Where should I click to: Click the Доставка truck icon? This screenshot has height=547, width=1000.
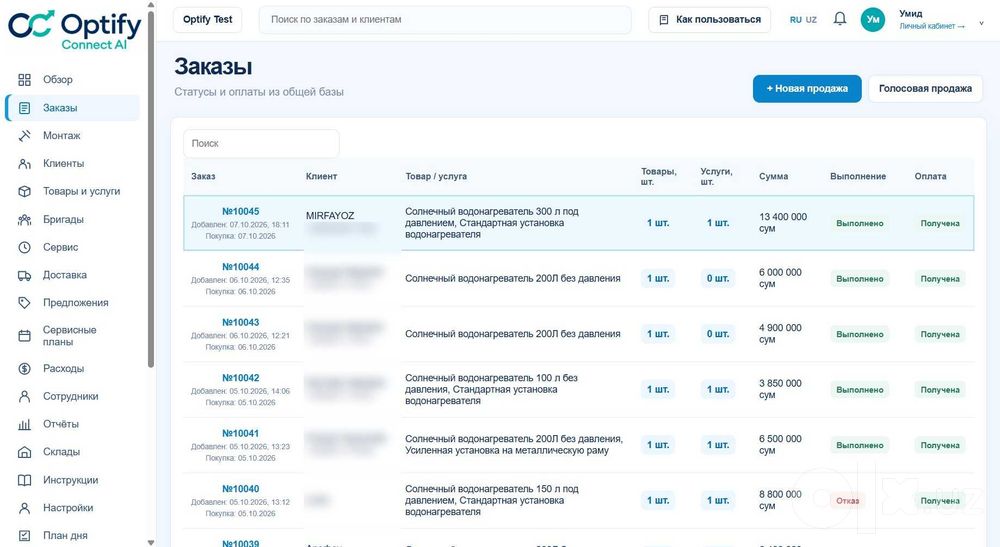[x=24, y=275]
